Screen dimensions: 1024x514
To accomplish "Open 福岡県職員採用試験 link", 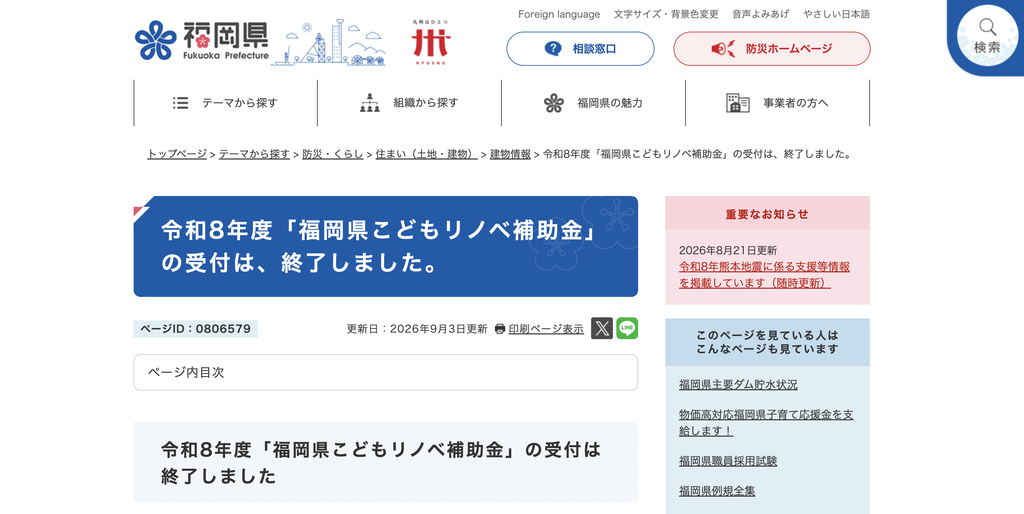I will (x=728, y=461).
